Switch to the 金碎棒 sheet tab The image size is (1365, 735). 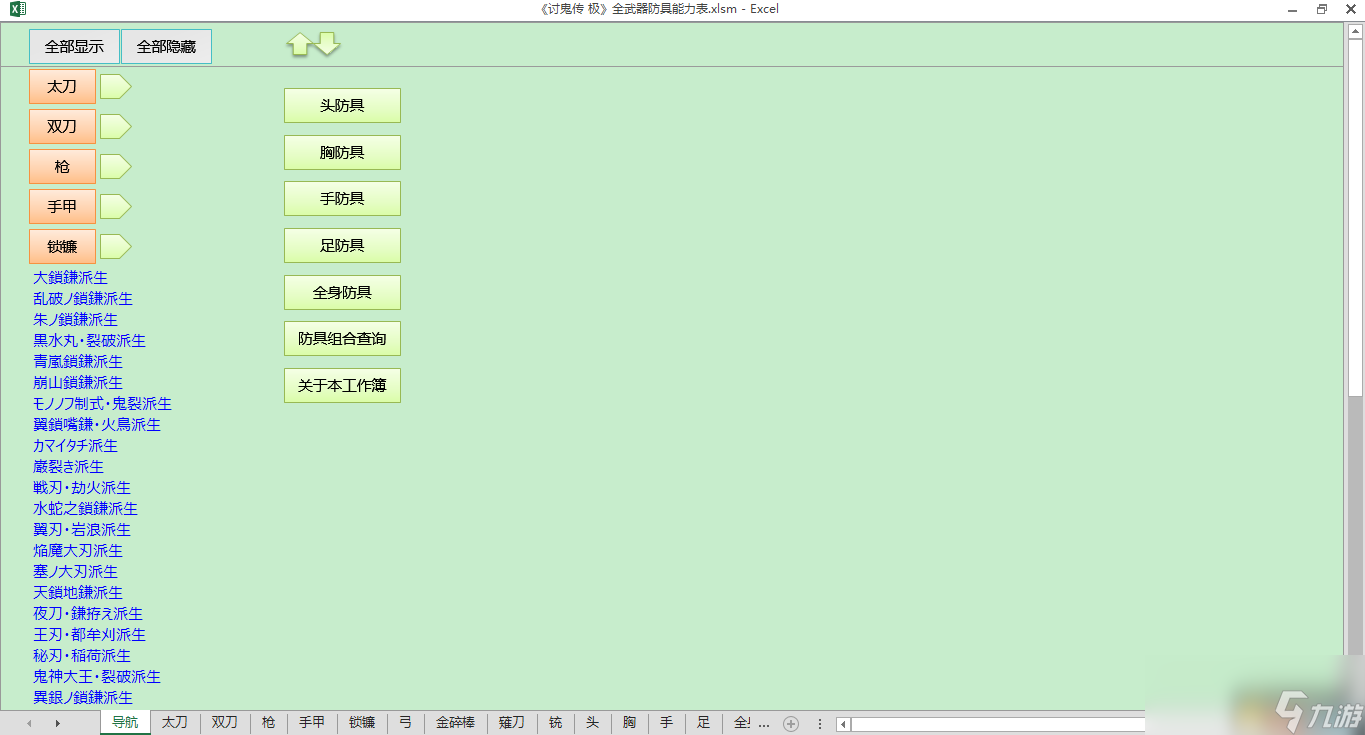455,722
